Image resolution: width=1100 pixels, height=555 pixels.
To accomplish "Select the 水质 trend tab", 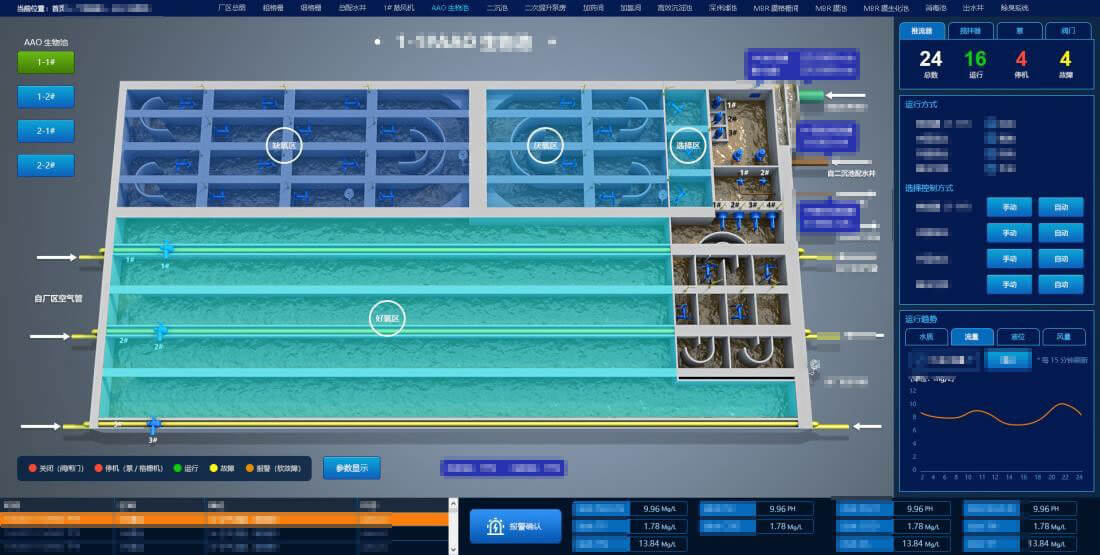I will (926, 337).
